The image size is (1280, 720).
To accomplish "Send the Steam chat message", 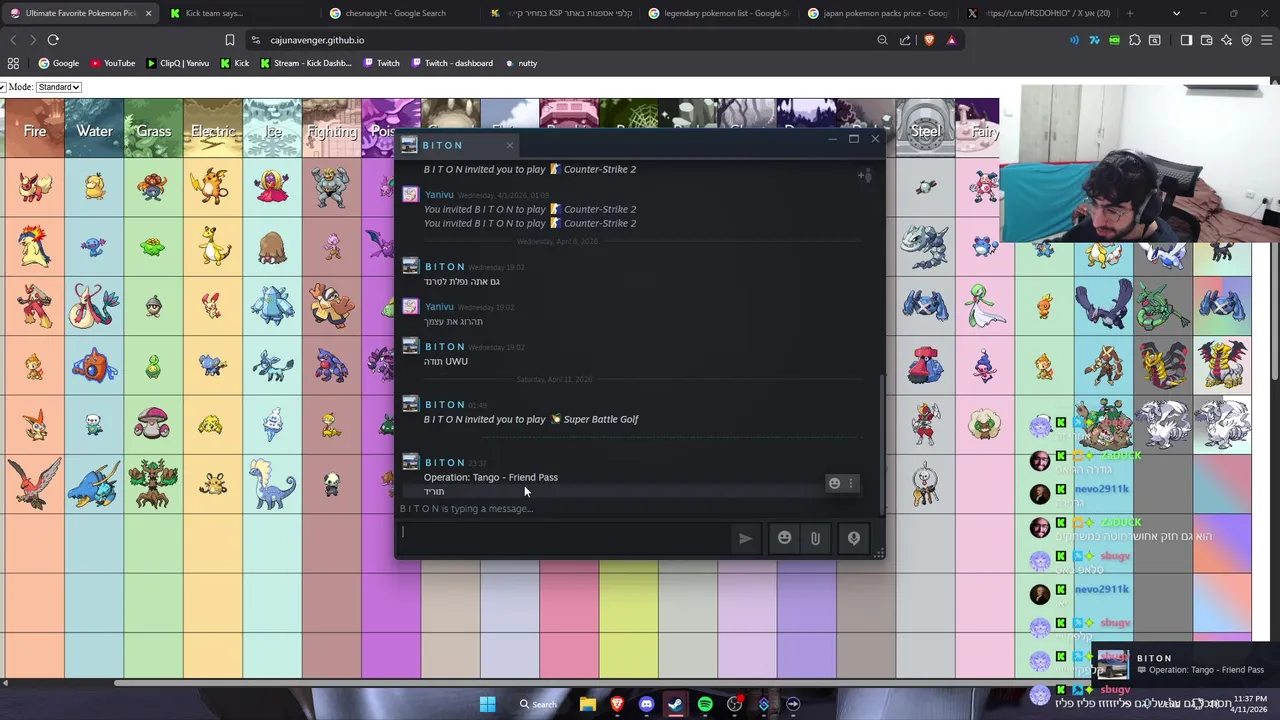I will click(745, 538).
